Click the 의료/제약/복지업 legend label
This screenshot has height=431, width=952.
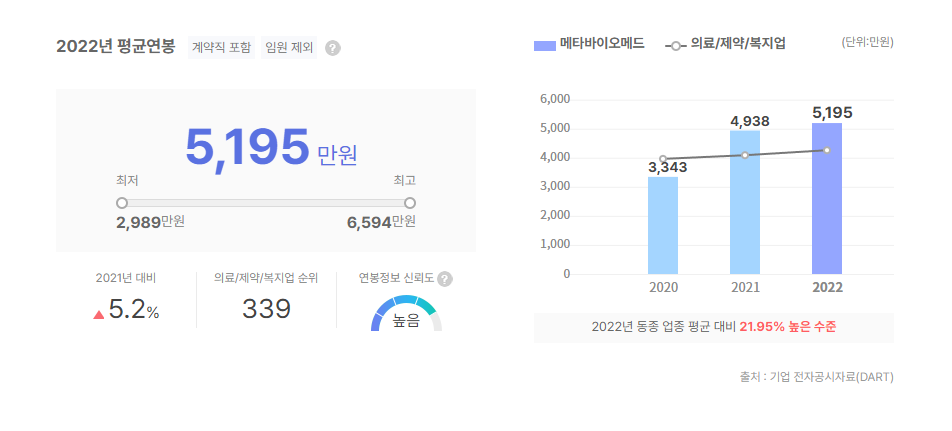click(738, 44)
